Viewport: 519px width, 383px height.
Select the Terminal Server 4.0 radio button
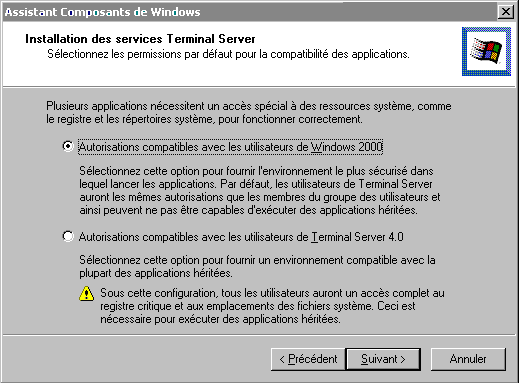point(68,236)
